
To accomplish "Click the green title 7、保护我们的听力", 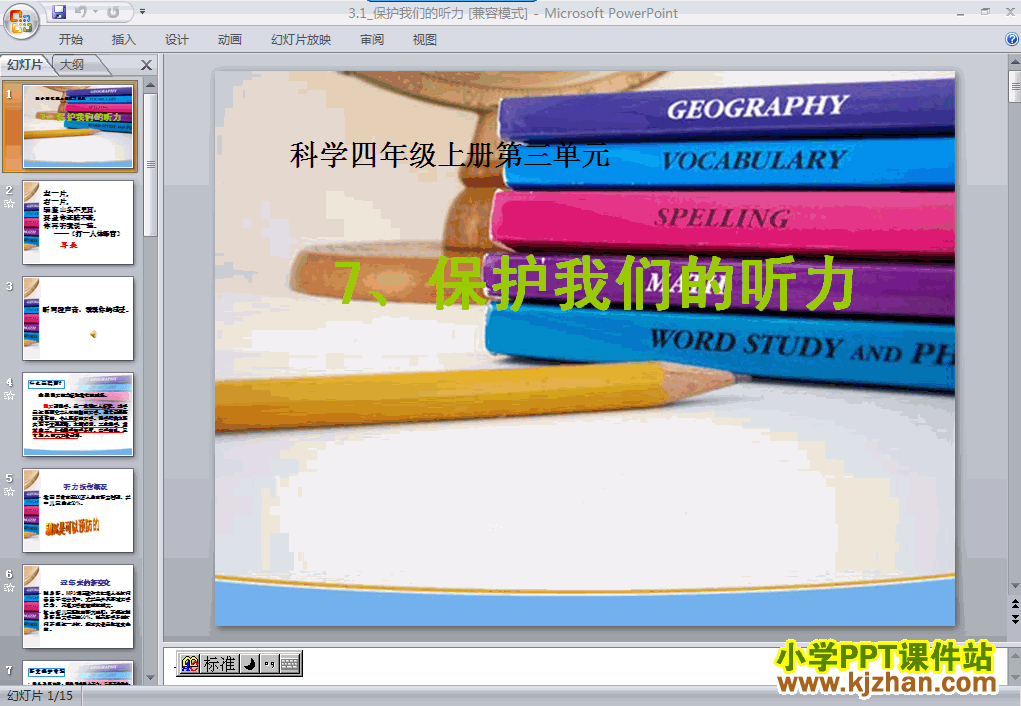I will (x=594, y=283).
